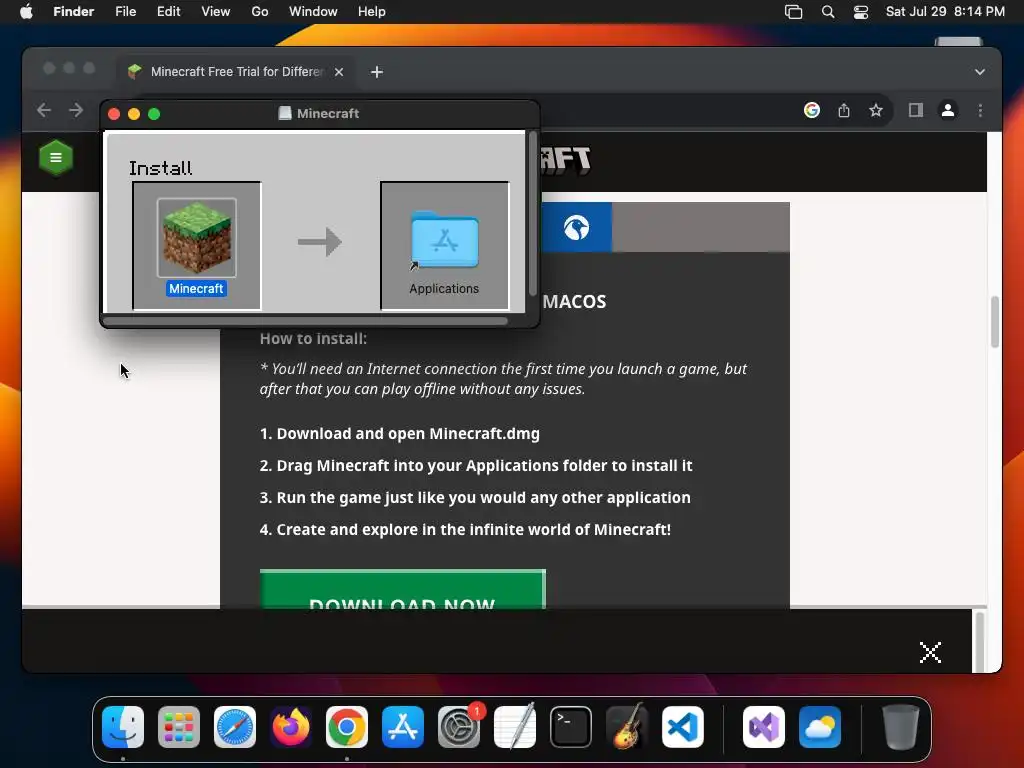The image size is (1024, 768).
Task: Click the Install heading in Minecraft window
Action: [161, 168]
